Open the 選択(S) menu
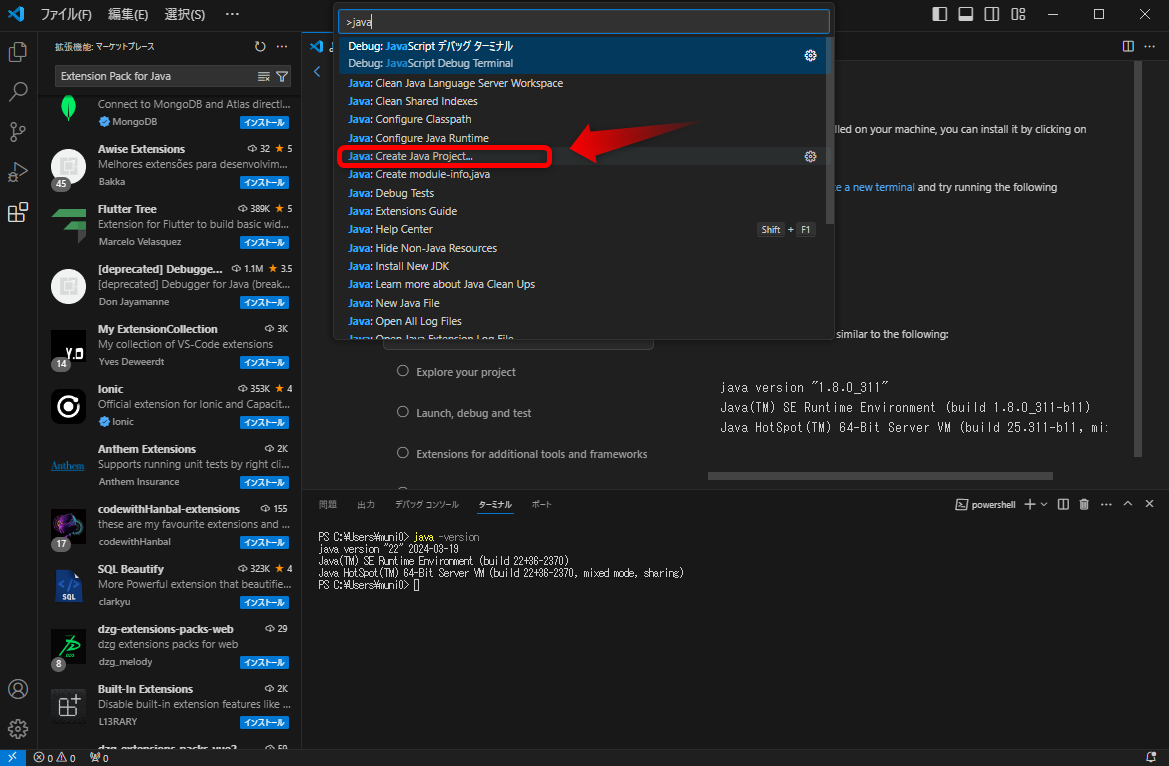 tap(185, 14)
